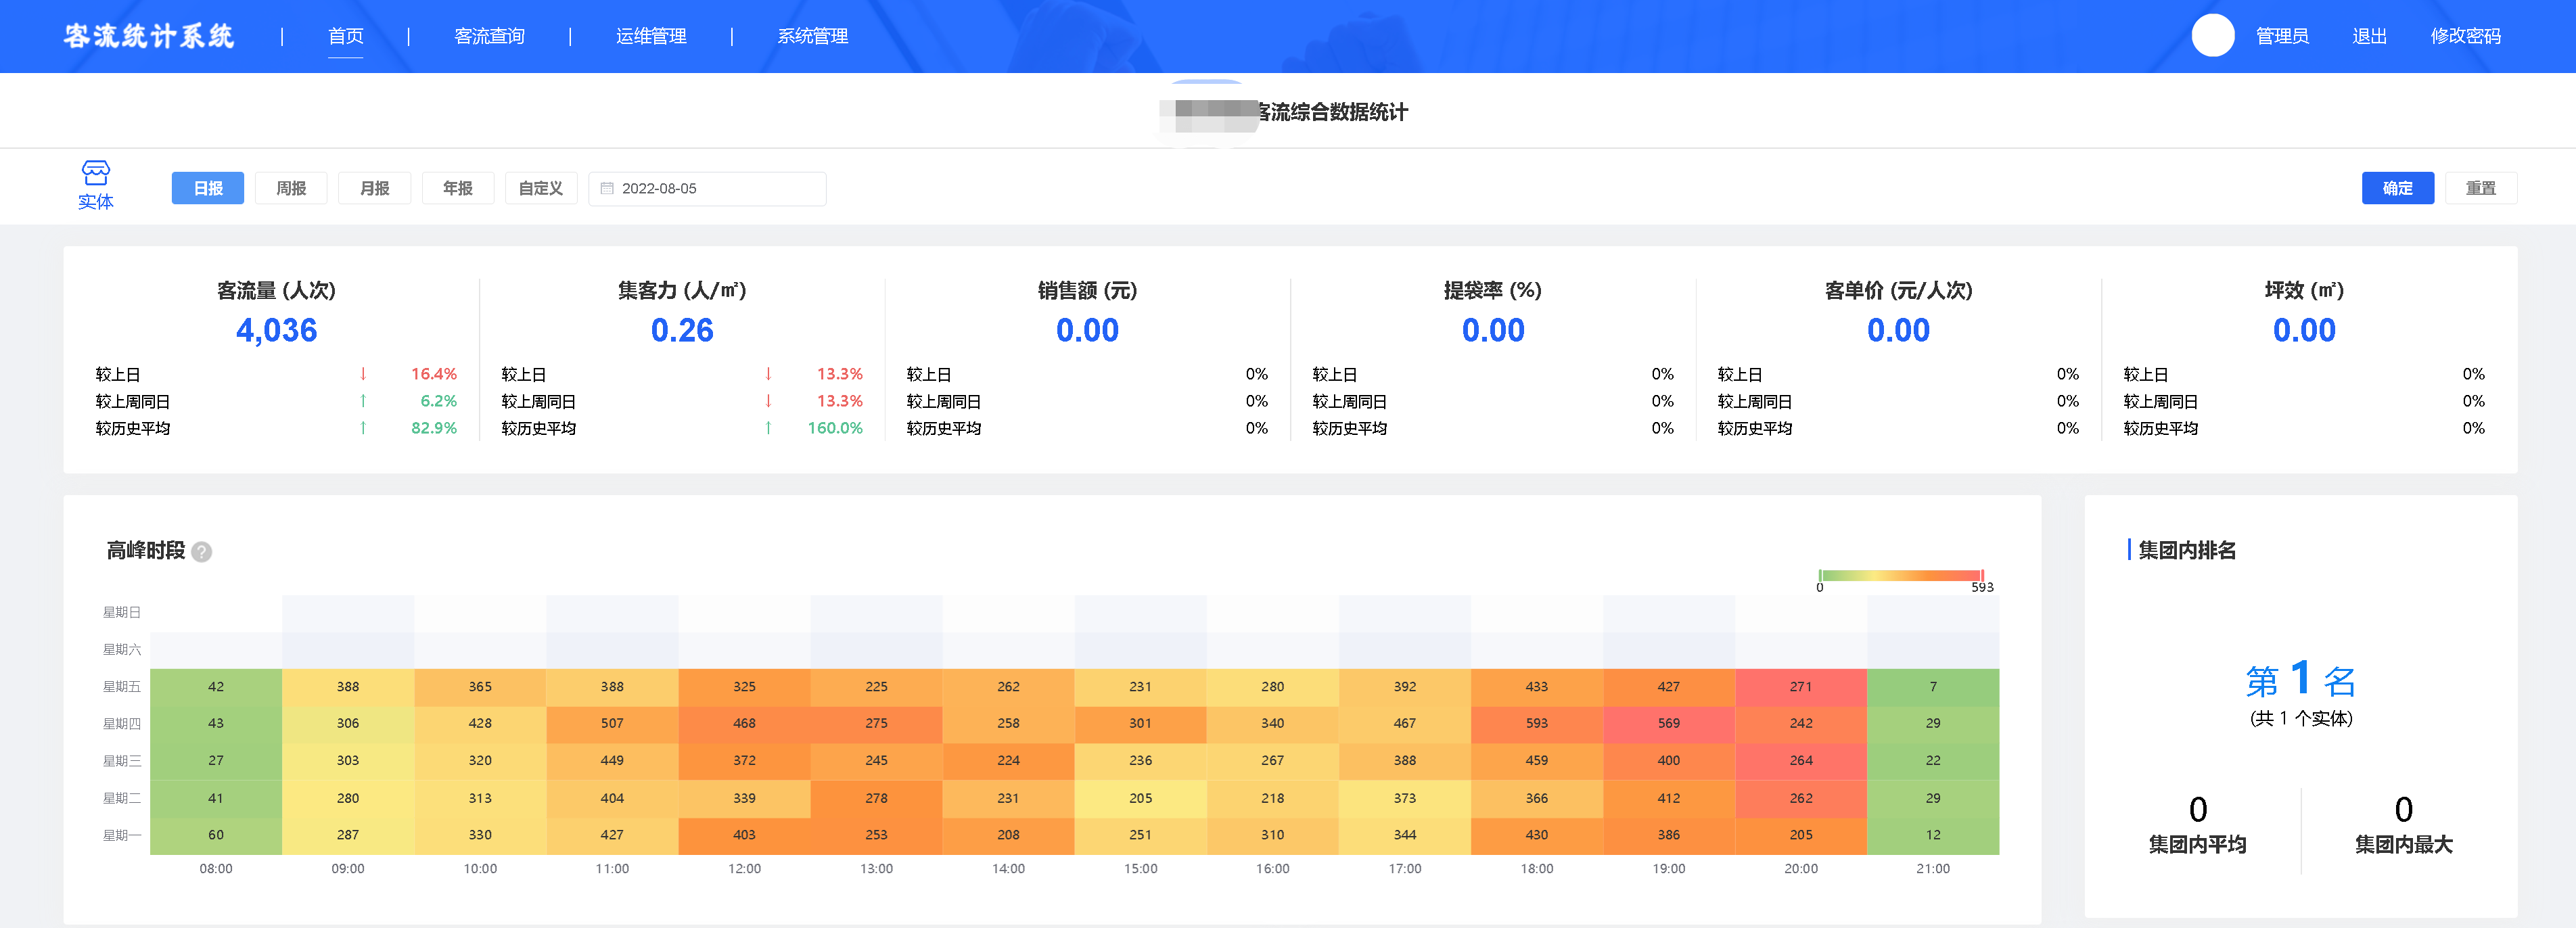Switch to 周报 report mode
The width and height of the screenshot is (2576, 928).
click(291, 188)
